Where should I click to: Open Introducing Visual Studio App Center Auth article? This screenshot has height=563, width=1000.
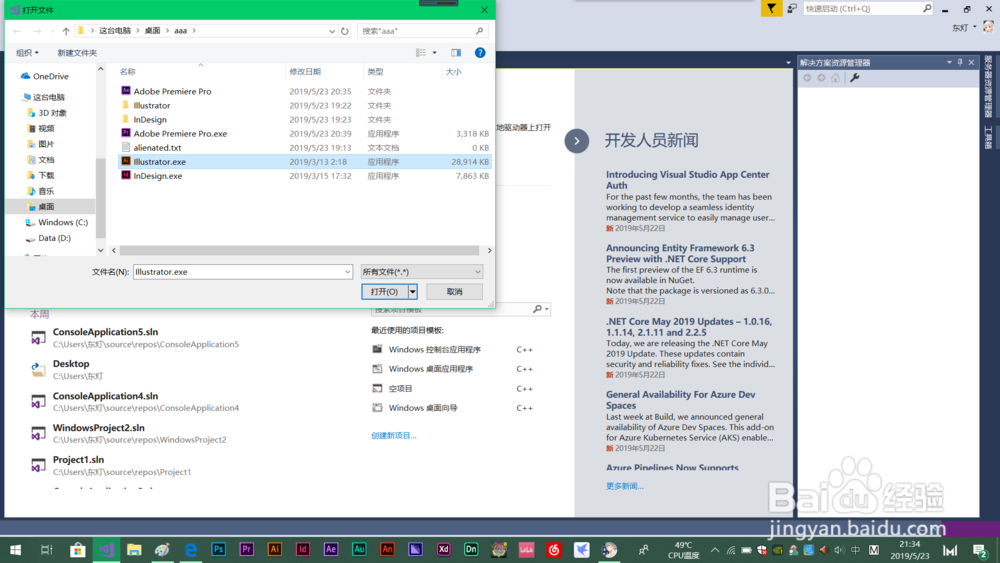click(688, 180)
